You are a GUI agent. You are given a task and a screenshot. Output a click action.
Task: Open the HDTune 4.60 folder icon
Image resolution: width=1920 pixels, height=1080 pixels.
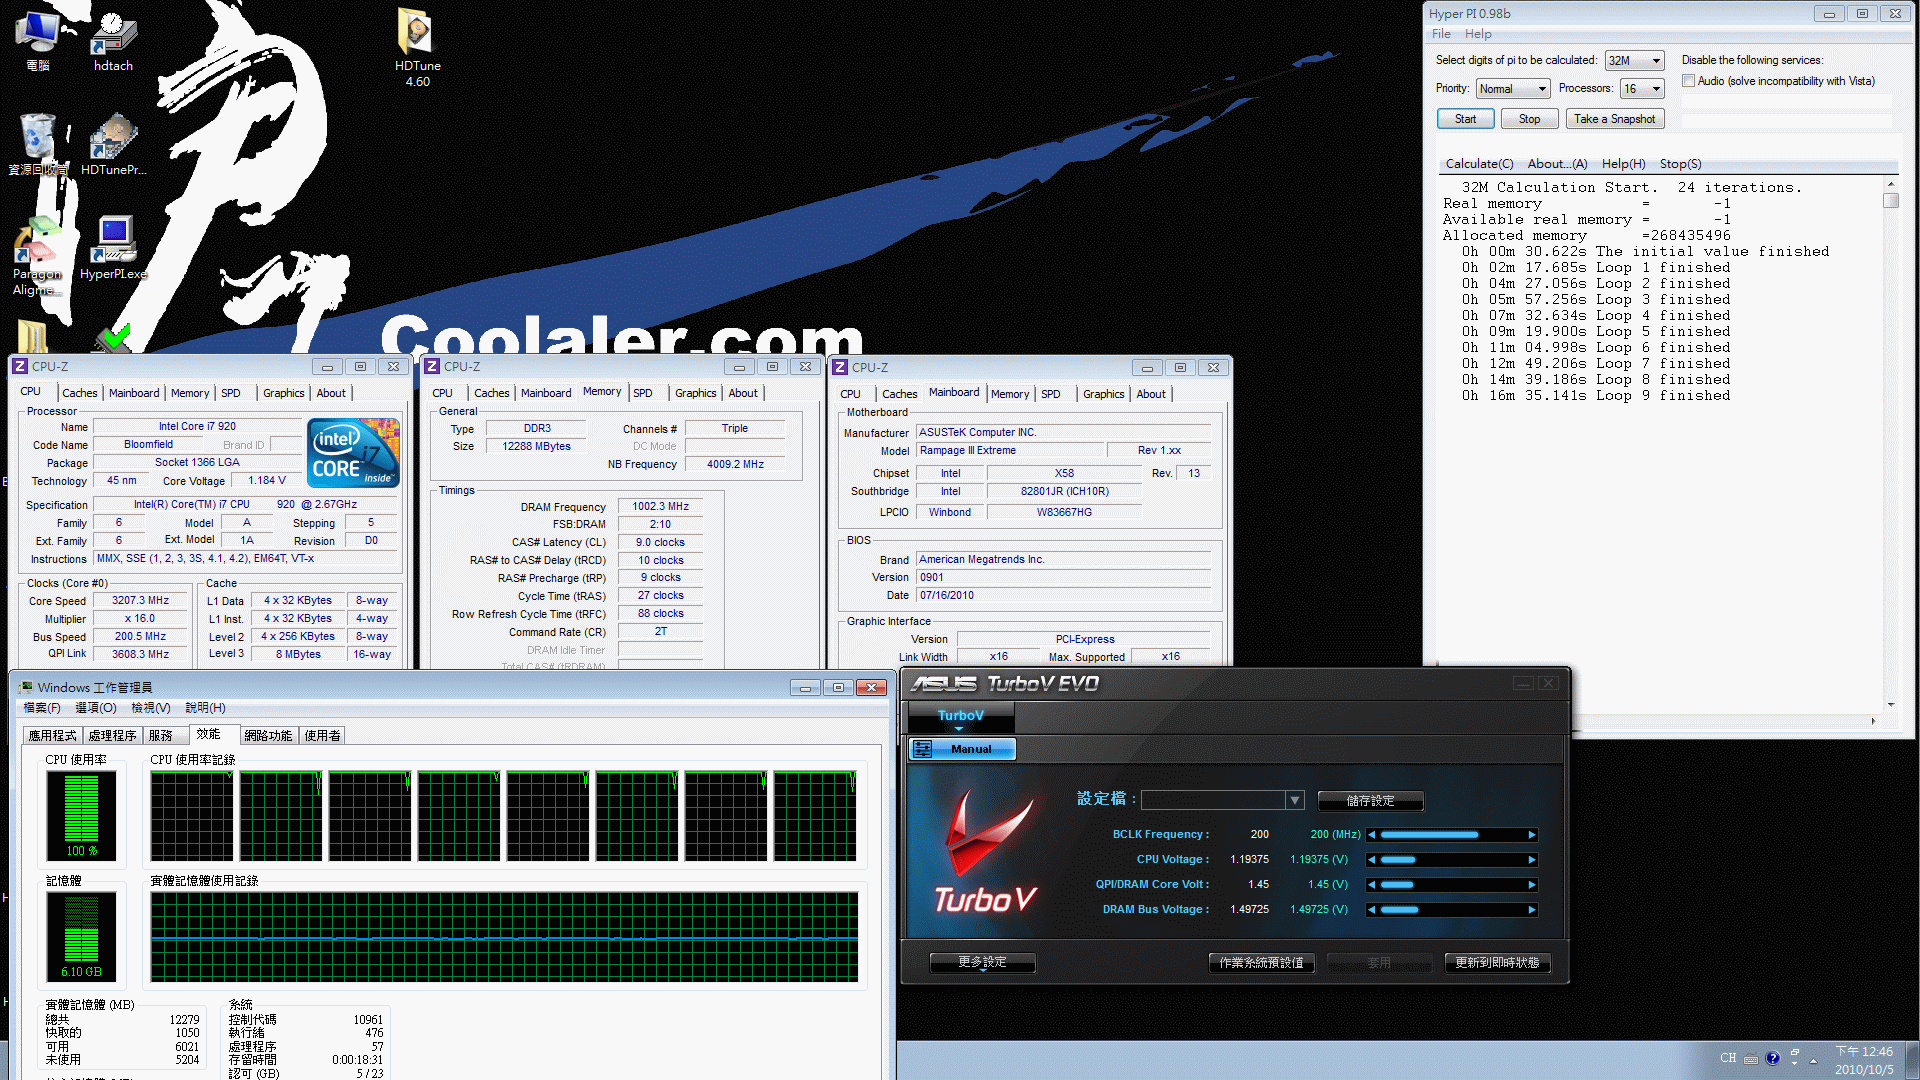tap(417, 48)
